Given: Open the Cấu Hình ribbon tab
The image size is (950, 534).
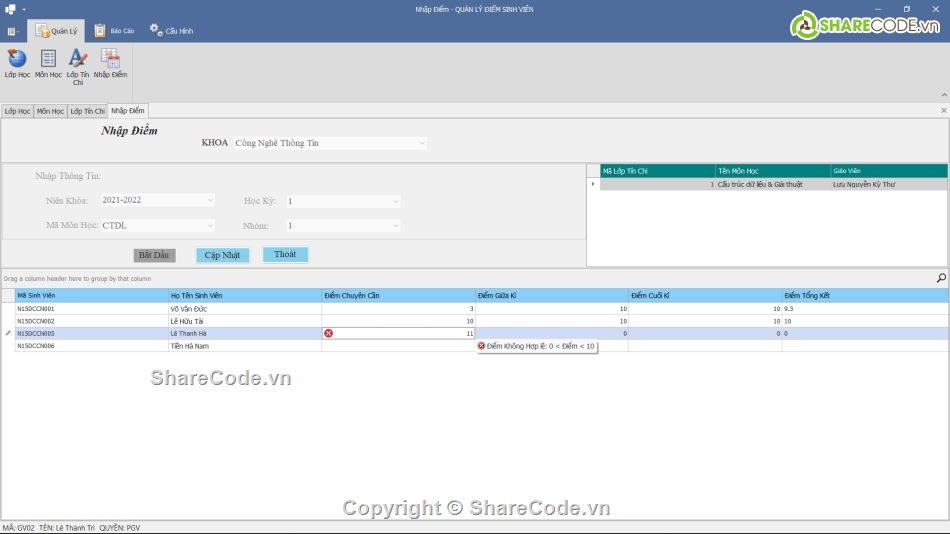Looking at the screenshot, I should (x=171, y=31).
